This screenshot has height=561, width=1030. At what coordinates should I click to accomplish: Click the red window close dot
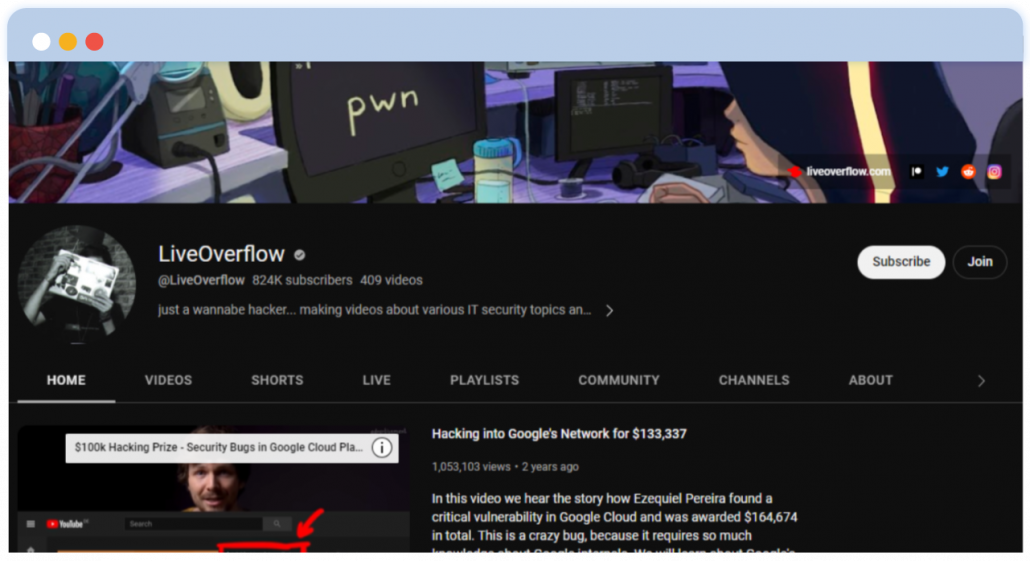[x=94, y=42]
